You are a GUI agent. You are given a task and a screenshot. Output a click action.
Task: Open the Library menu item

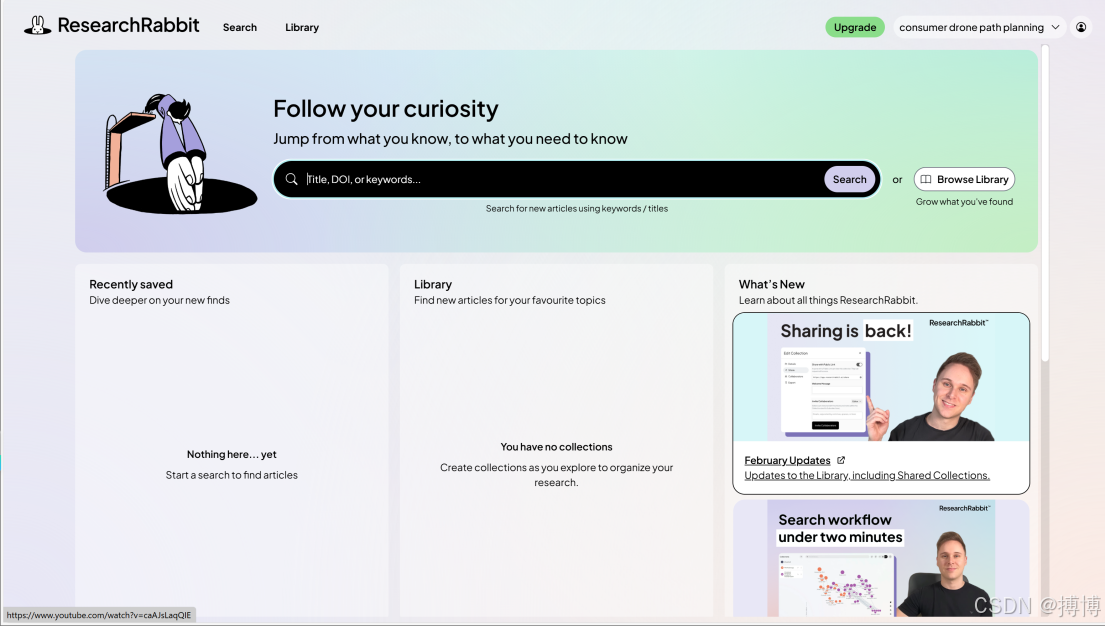[x=302, y=27]
